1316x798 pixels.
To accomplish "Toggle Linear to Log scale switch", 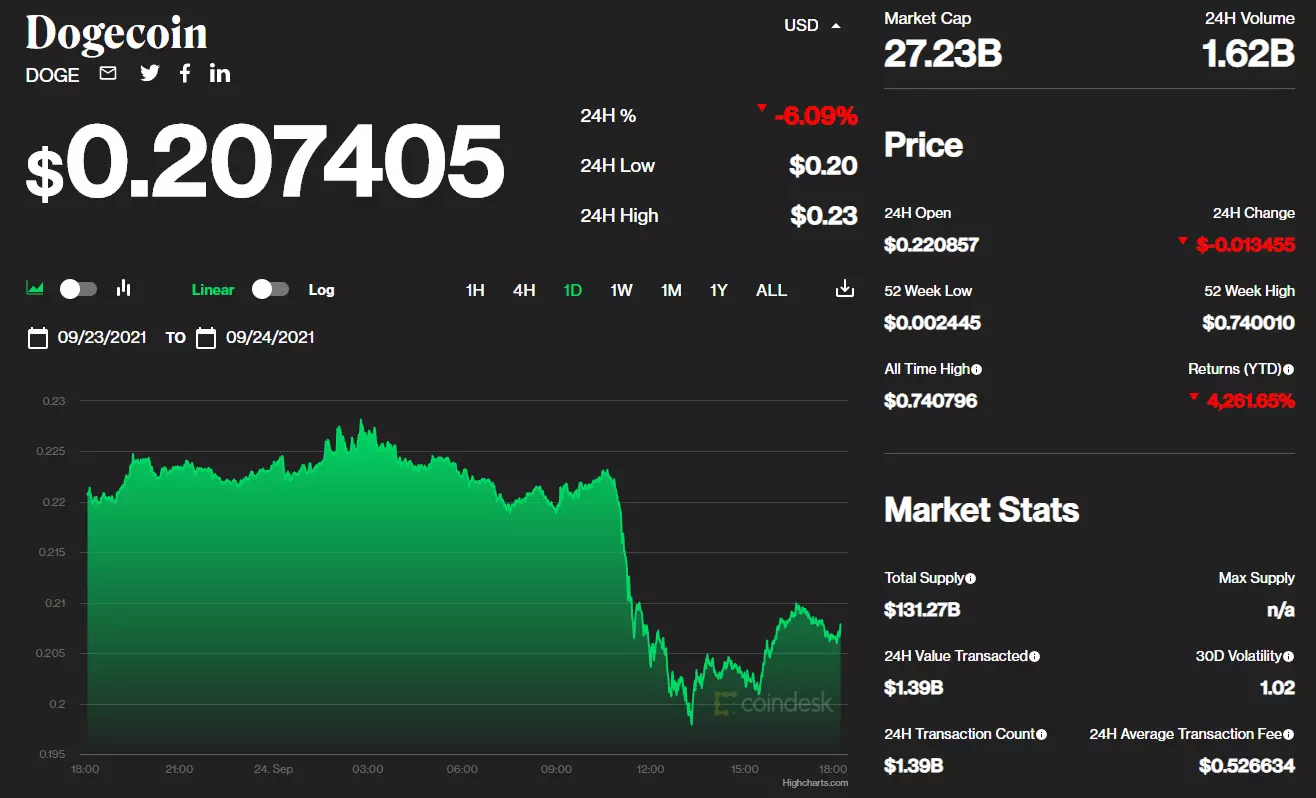I will pyautogui.click(x=271, y=289).
